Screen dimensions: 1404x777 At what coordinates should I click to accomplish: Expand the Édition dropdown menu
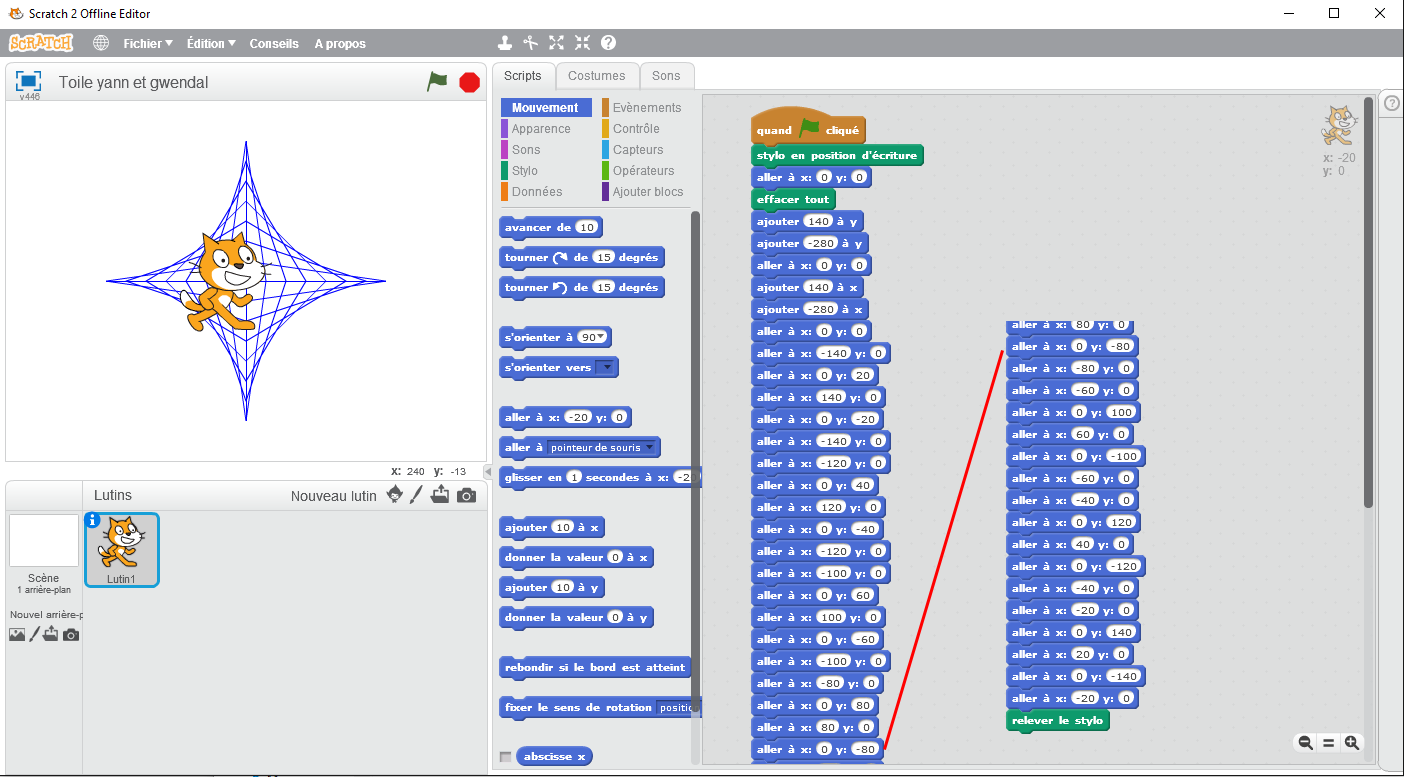coord(211,43)
